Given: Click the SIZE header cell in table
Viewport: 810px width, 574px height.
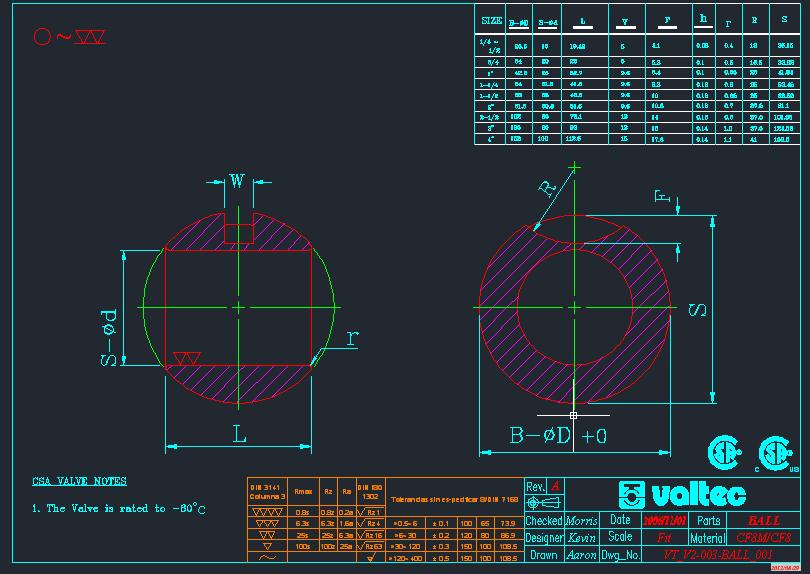Looking at the screenshot, I should (x=491, y=20).
